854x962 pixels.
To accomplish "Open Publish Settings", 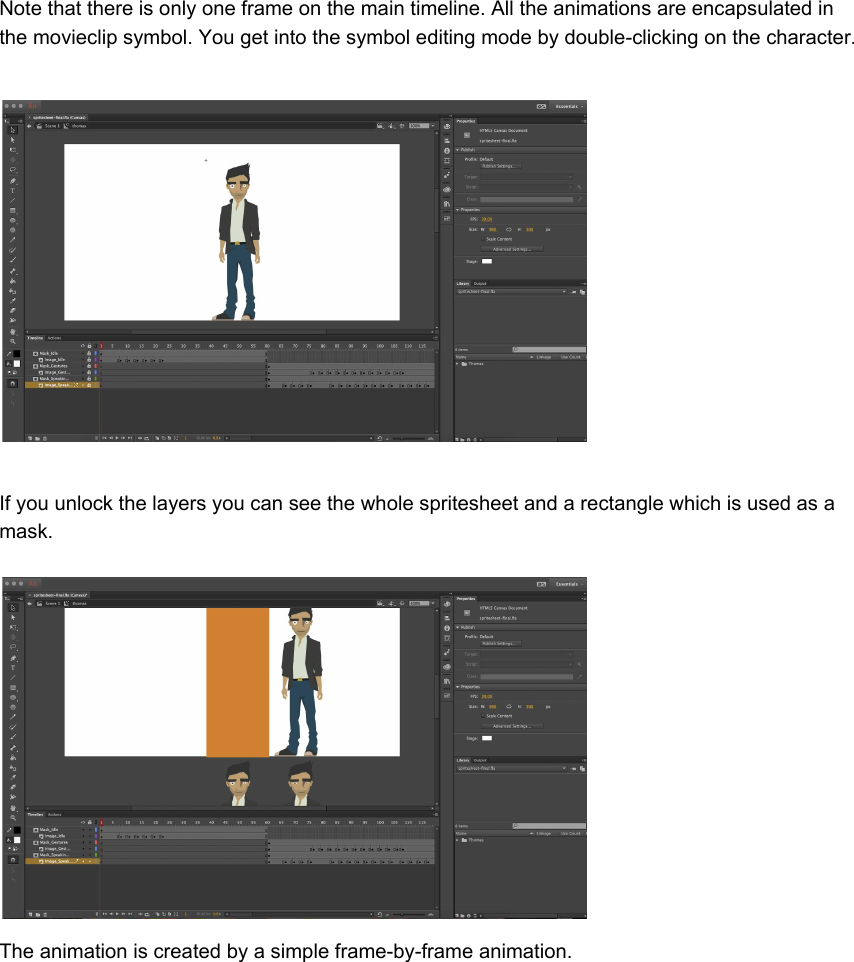I will pos(499,166).
